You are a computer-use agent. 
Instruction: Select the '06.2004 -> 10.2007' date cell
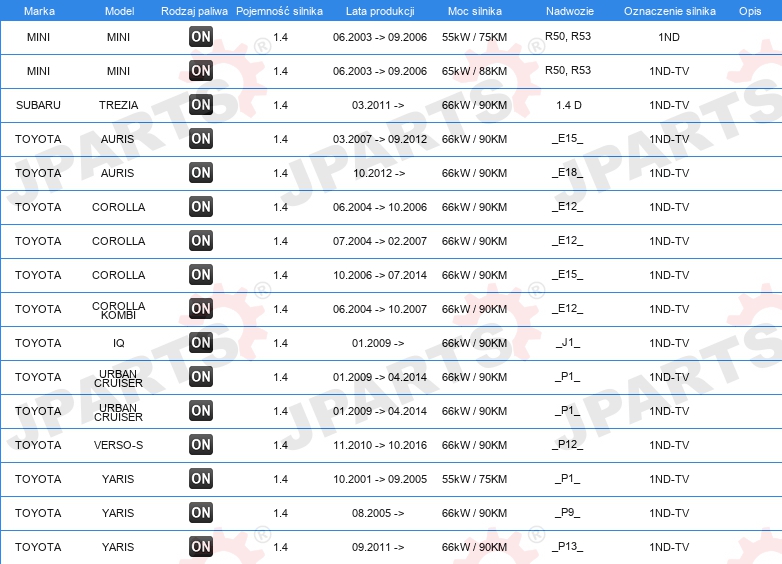point(380,309)
